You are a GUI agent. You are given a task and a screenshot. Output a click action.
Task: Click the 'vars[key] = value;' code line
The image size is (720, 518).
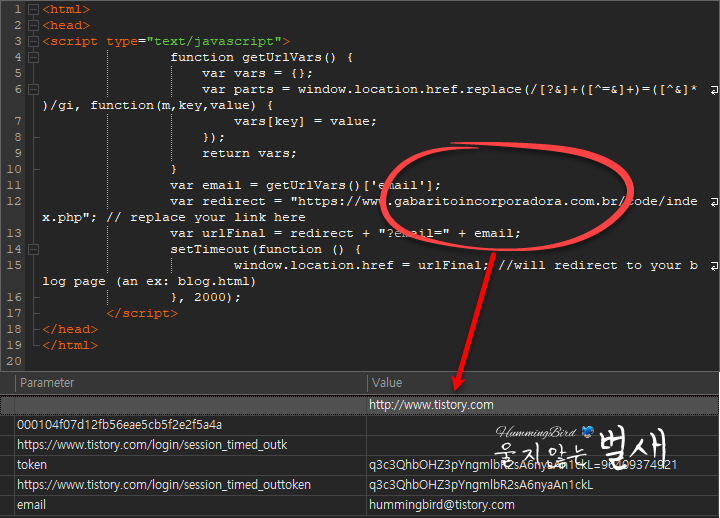tap(305, 122)
